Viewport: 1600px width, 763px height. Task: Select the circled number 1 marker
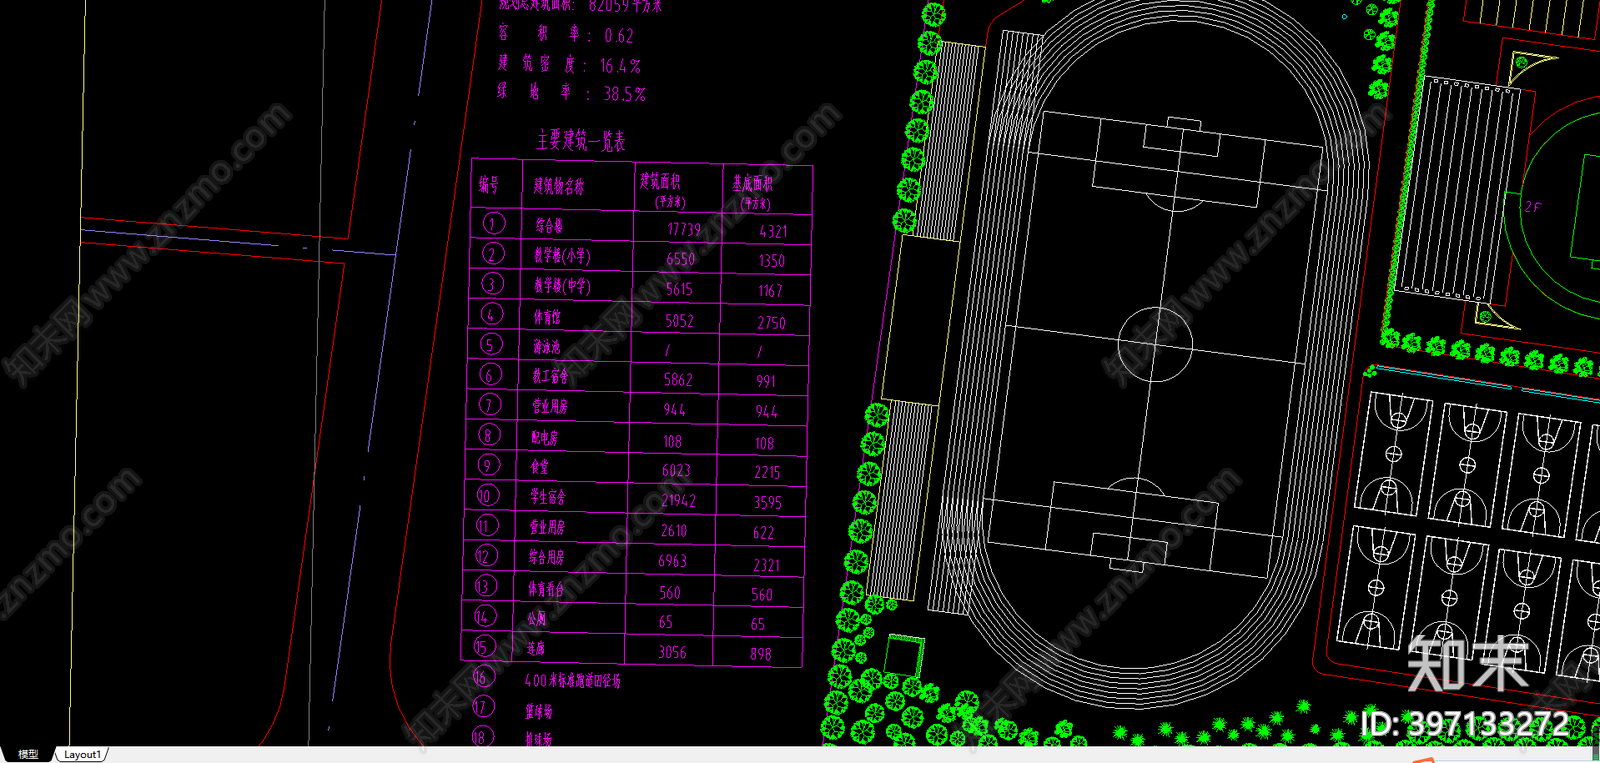(x=493, y=223)
